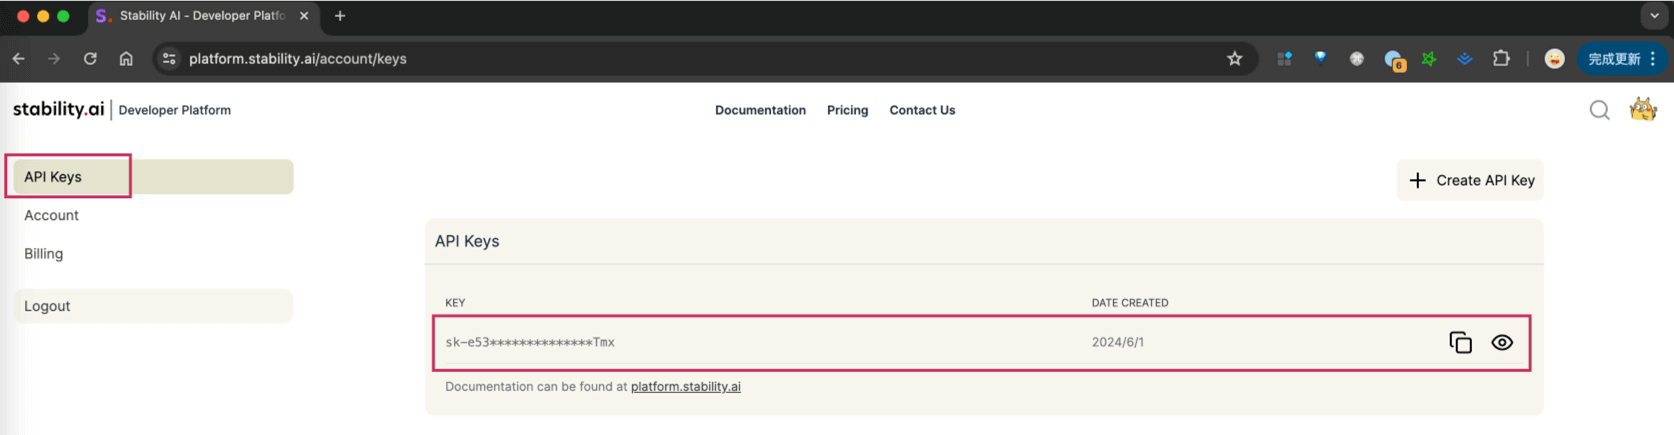This screenshot has width=1674, height=435.
Task: Go to browser home page
Action: (x=126, y=59)
